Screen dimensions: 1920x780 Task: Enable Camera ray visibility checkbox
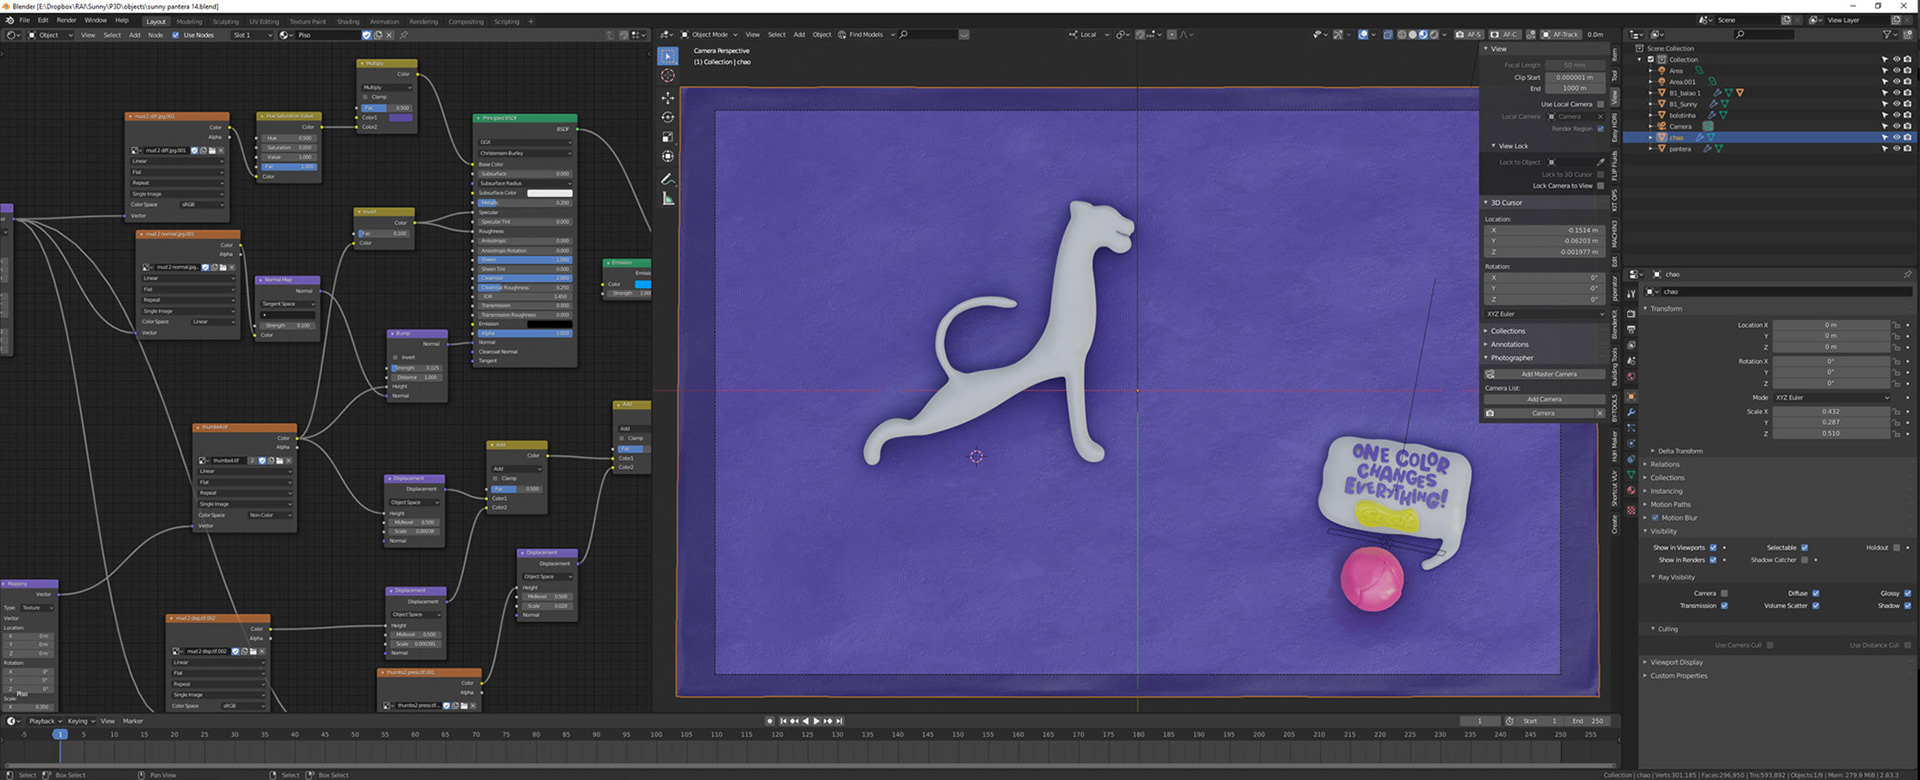pos(1724,593)
